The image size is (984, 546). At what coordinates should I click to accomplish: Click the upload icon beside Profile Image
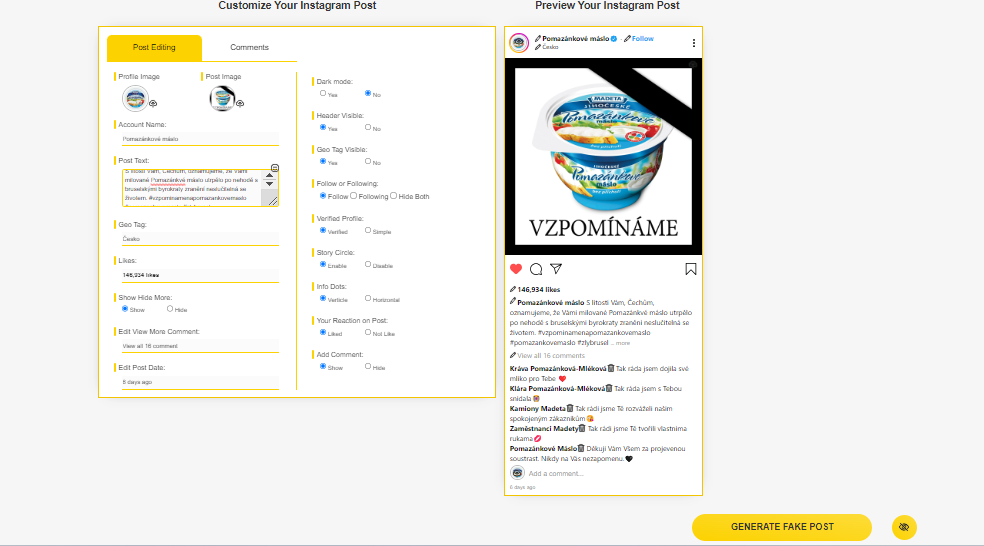click(x=153, y=103)
